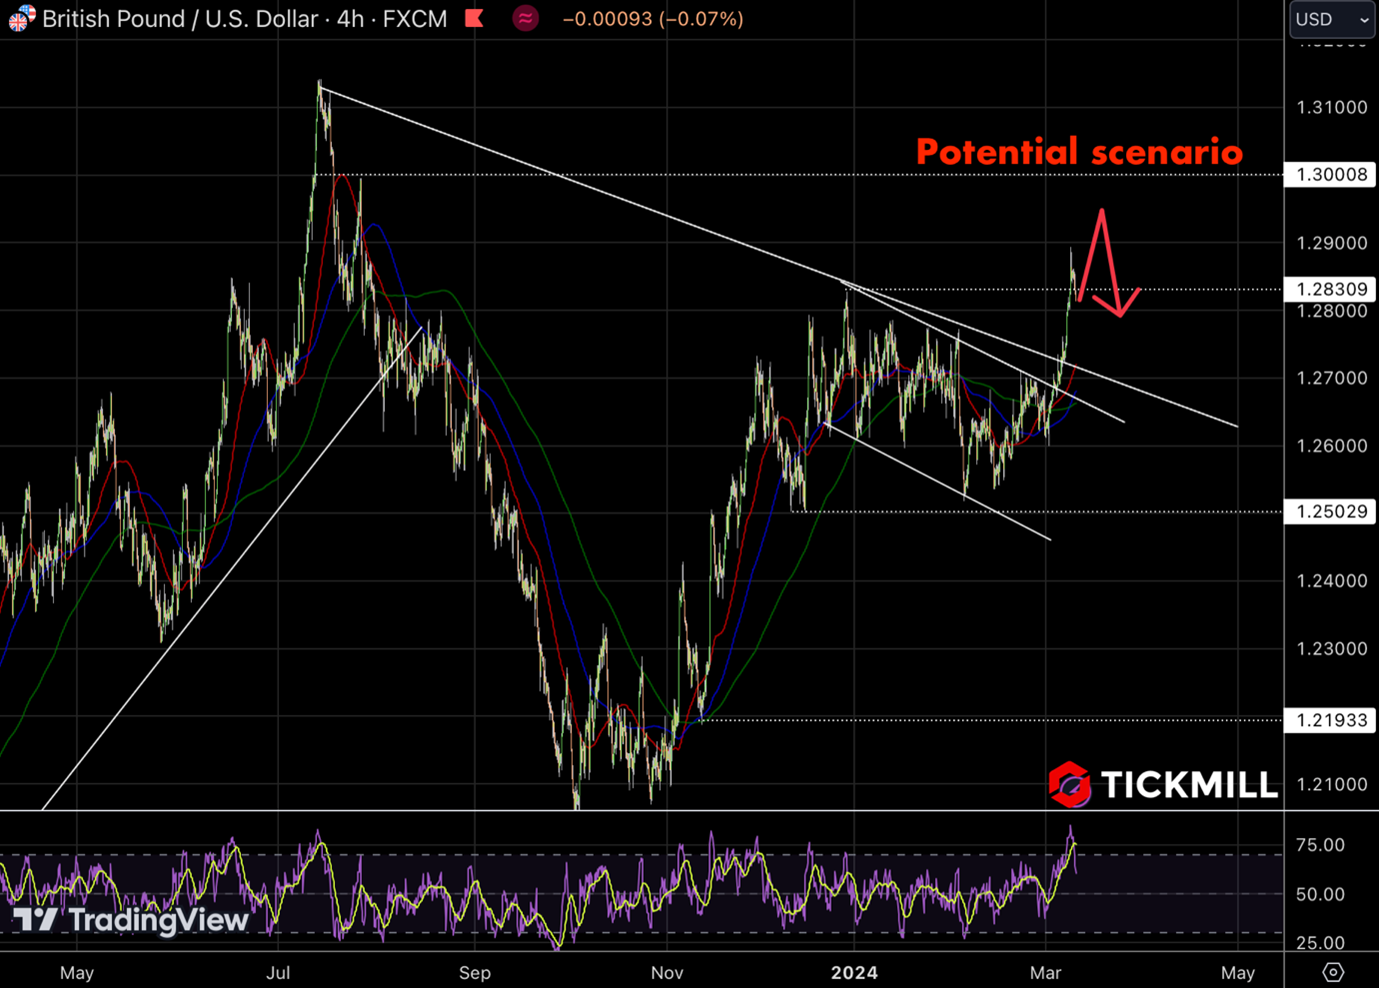The width and height of the screenshot is (1379, 988).
Task: Click the 1.23000 price axis value
Action: tap(1331, 649)
